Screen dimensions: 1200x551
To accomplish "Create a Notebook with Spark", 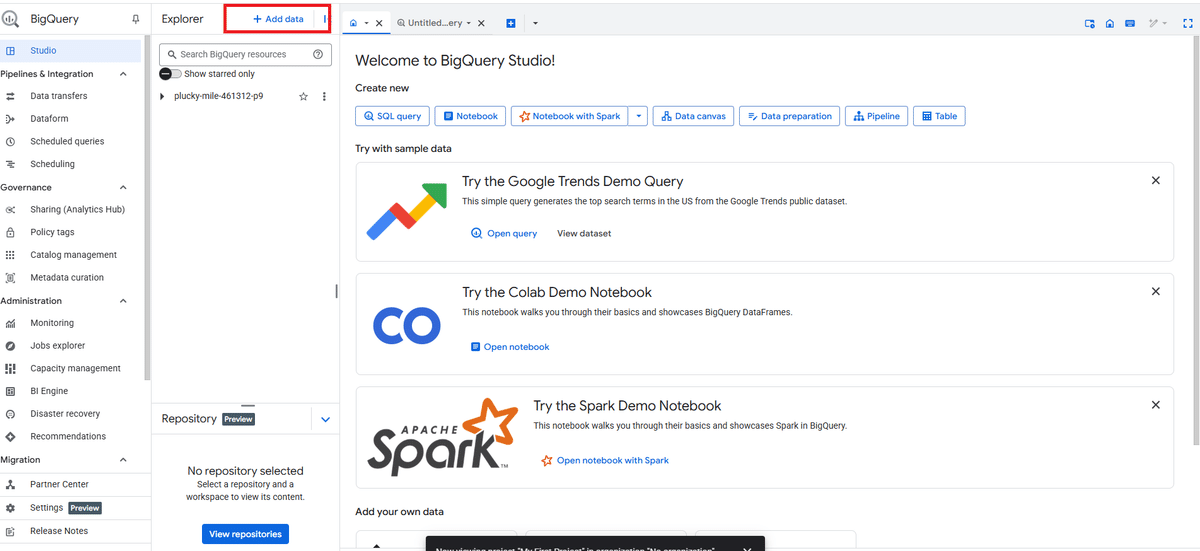I will click(x=570, y=116).
